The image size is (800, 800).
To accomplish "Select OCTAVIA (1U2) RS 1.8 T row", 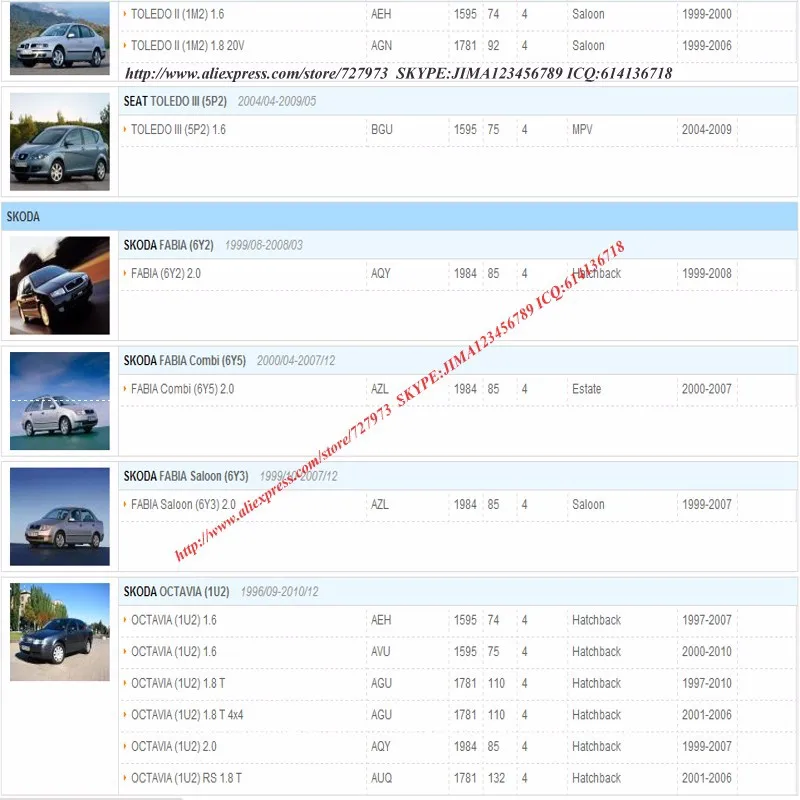I will point(458,778).
